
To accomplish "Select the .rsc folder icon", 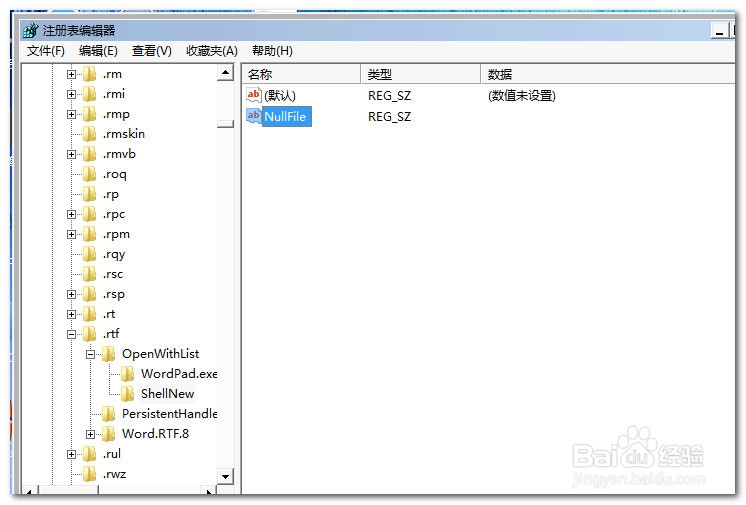I will pos(89,274).
